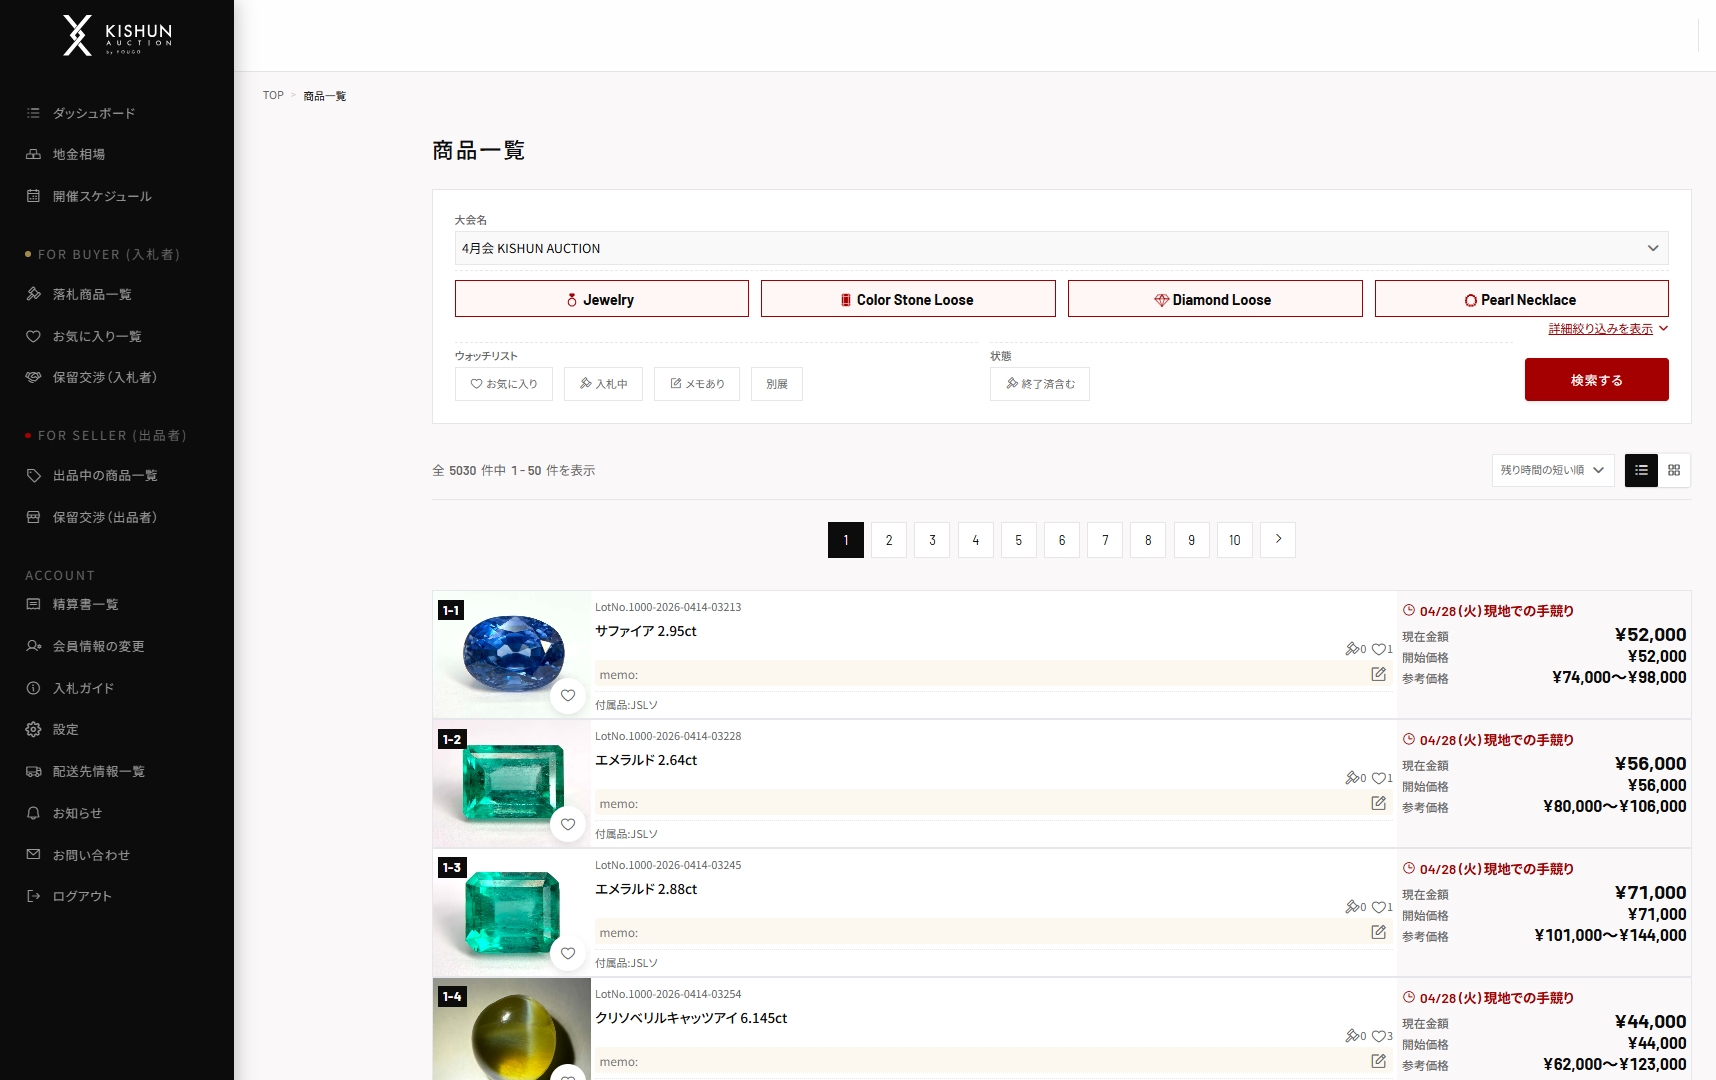Open the 残り時間の短い順 sort dropdown

tap(1552, 470)
